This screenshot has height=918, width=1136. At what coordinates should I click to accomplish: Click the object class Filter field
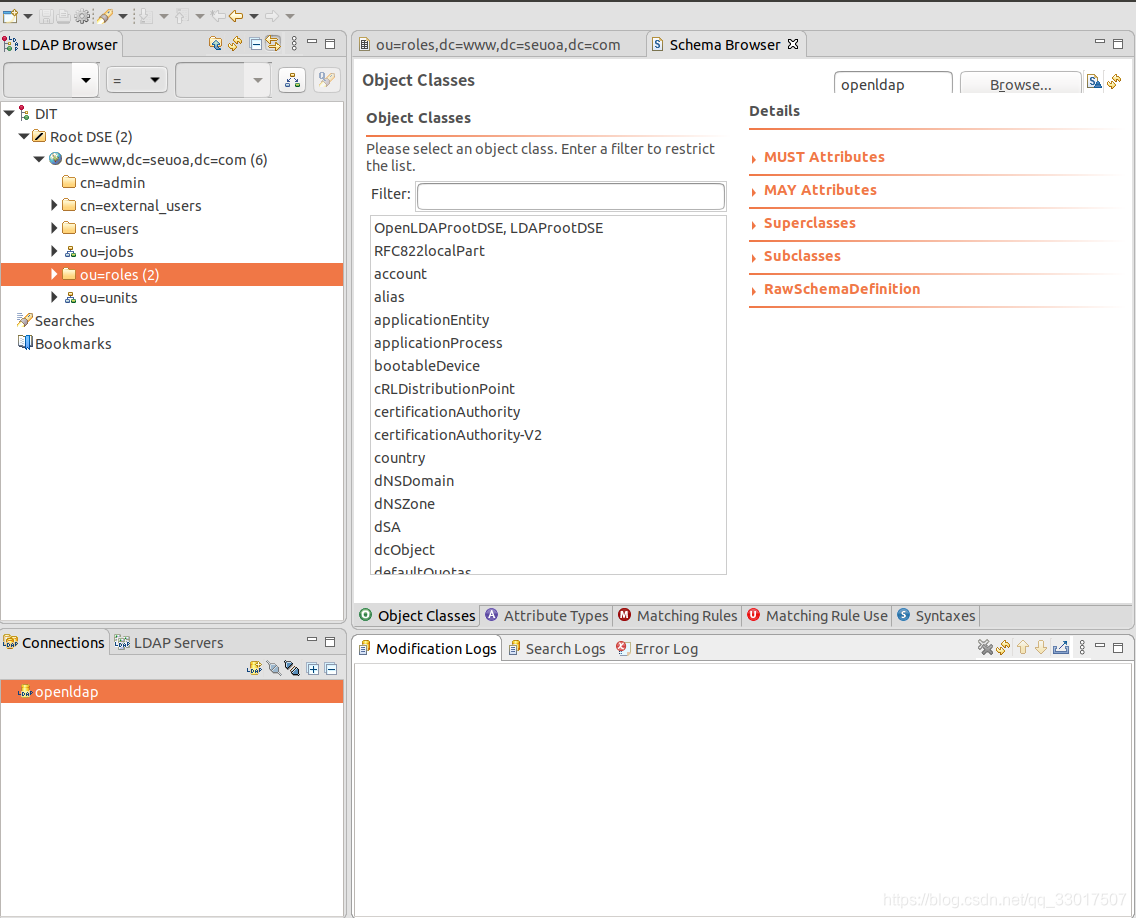coord(571,196)
